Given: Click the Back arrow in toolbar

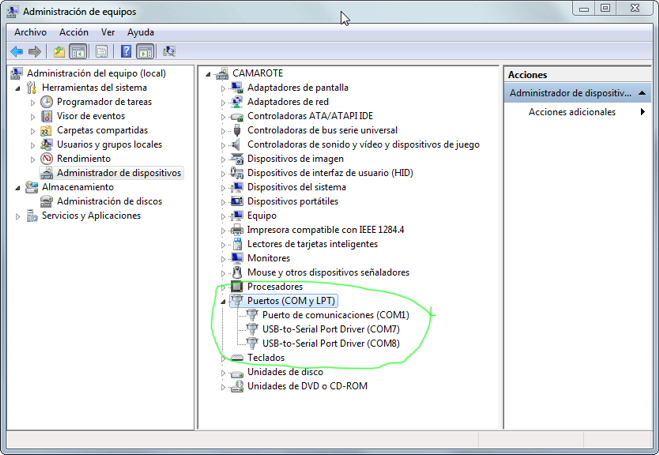Looking at the screenshot, I should [x=17, y=51].
